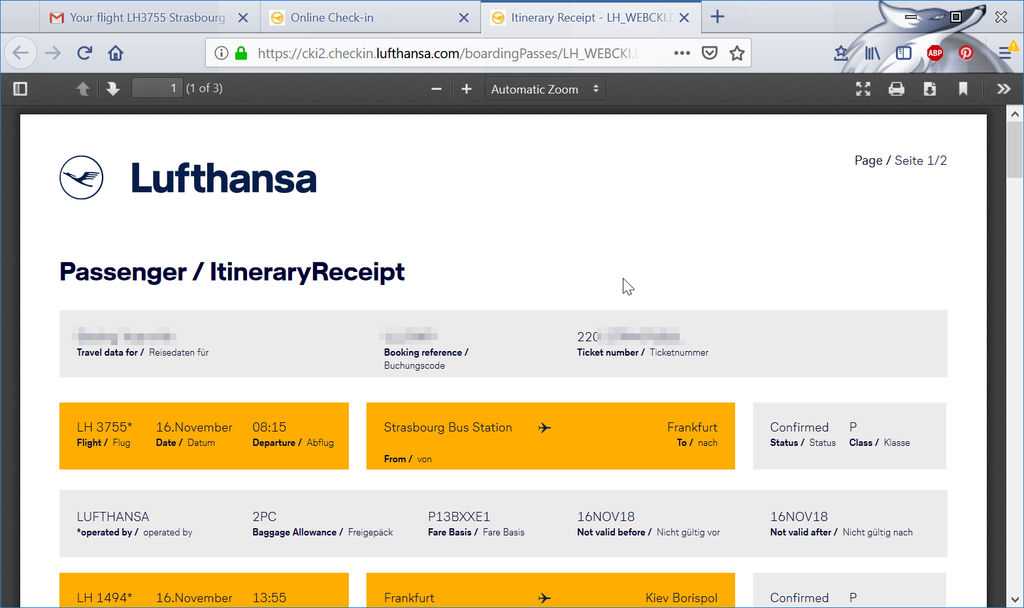Switch PDF to presentation mode
The width and height of the screenshot is (1024, 608).
pyautogui.click(x=863, y=89)
